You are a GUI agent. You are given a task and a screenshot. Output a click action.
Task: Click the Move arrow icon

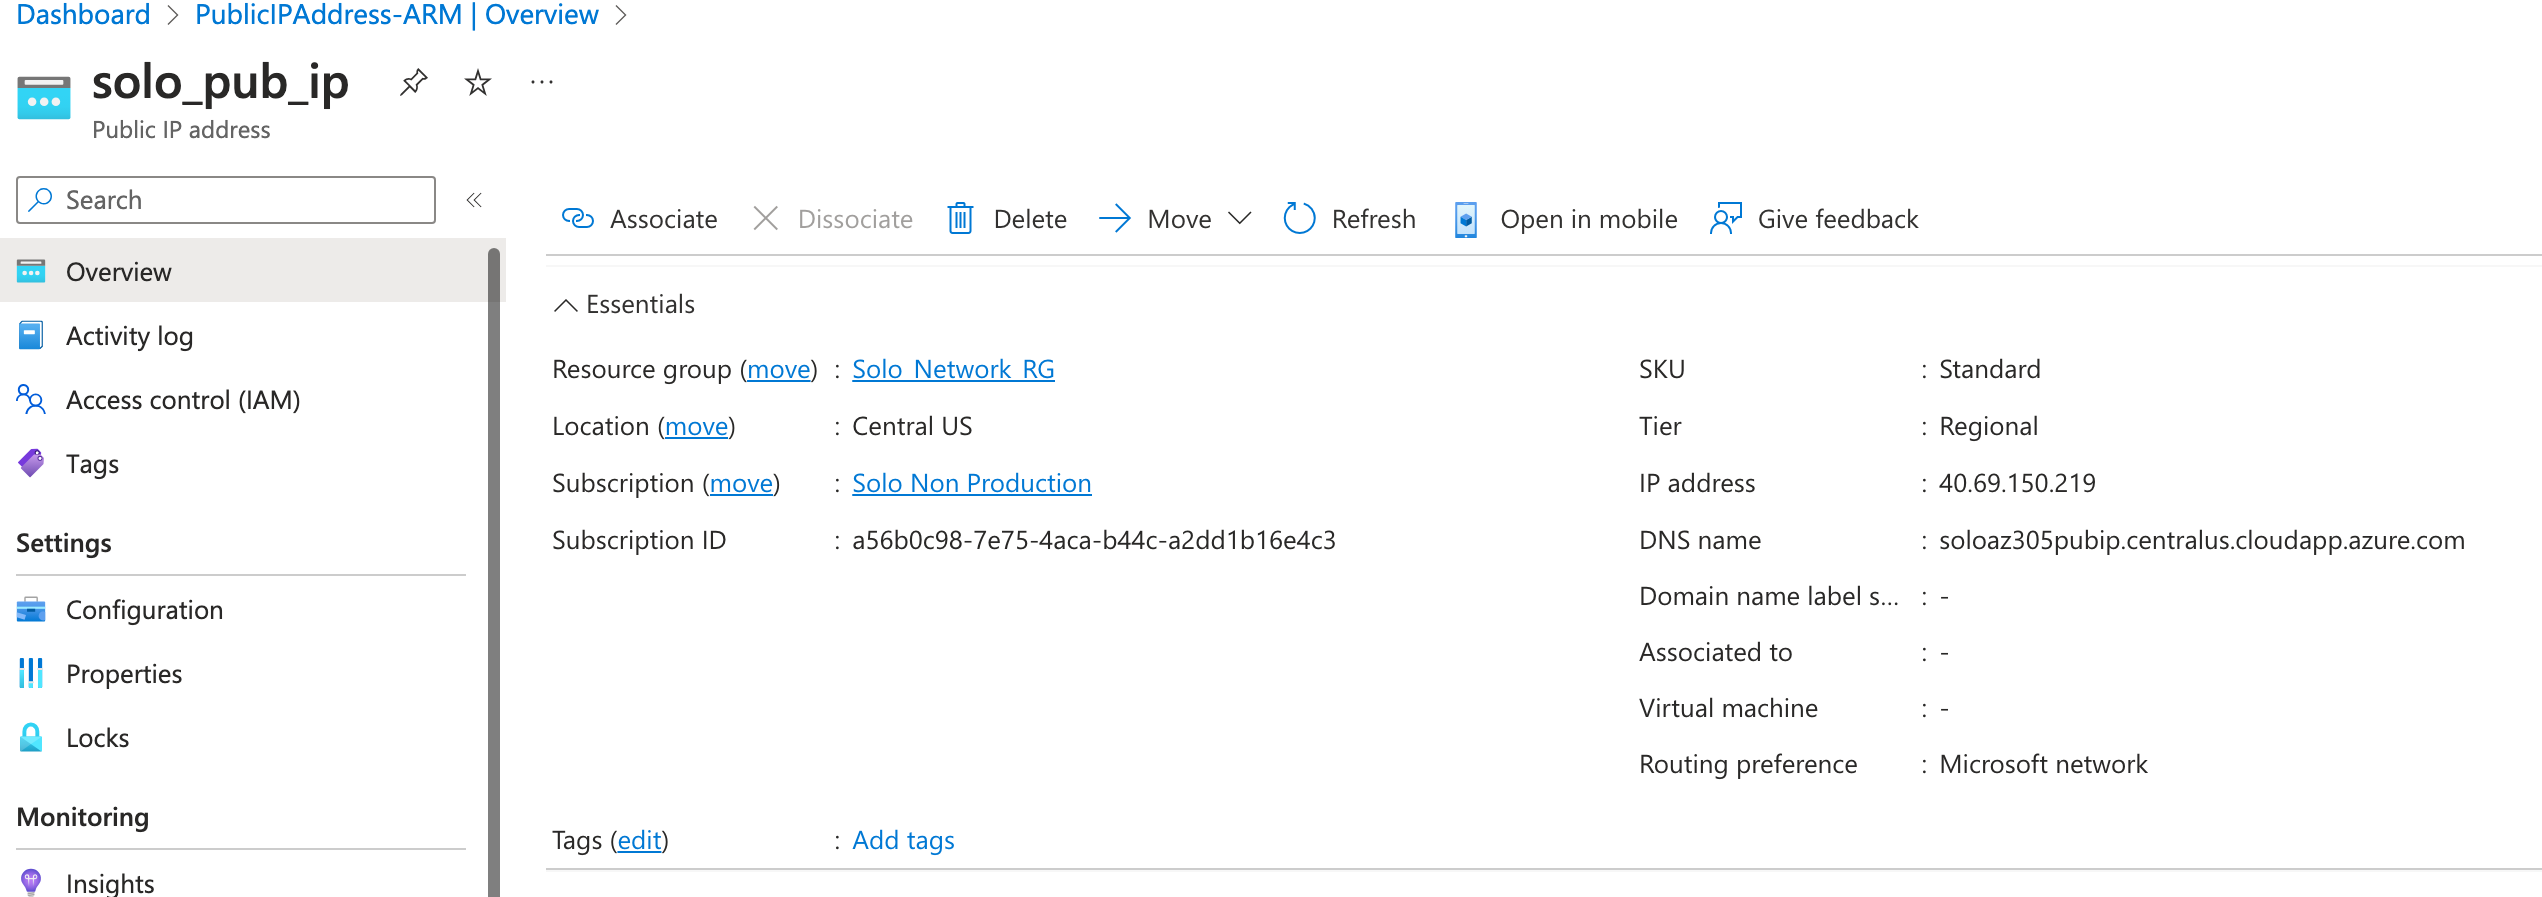(x=1115, y=218)
